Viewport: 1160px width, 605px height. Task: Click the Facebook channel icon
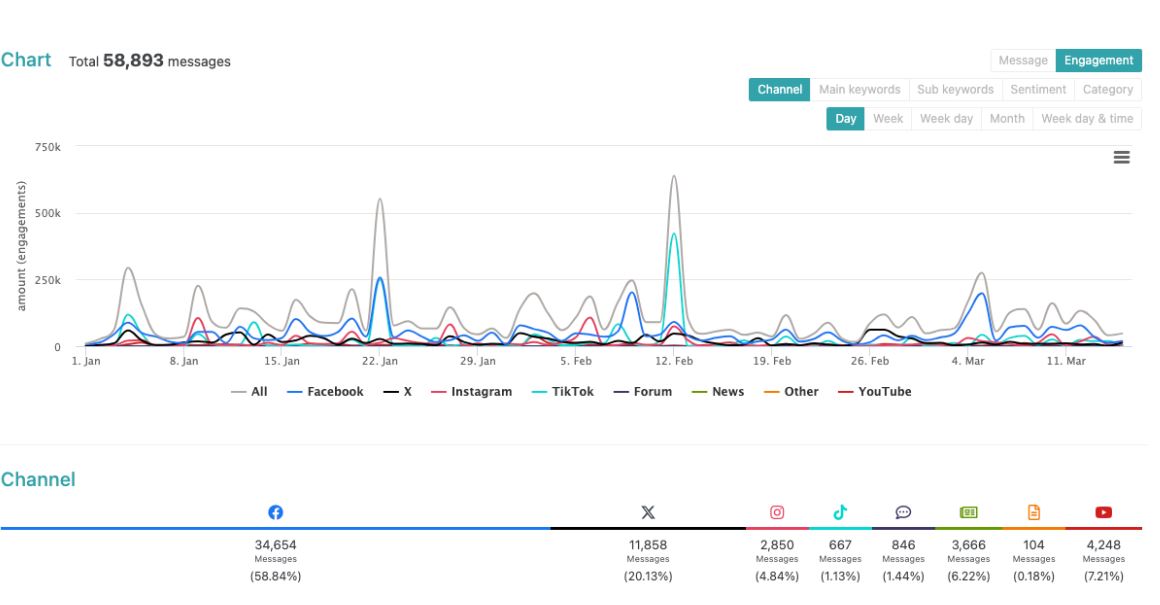[x=275, y=512]
